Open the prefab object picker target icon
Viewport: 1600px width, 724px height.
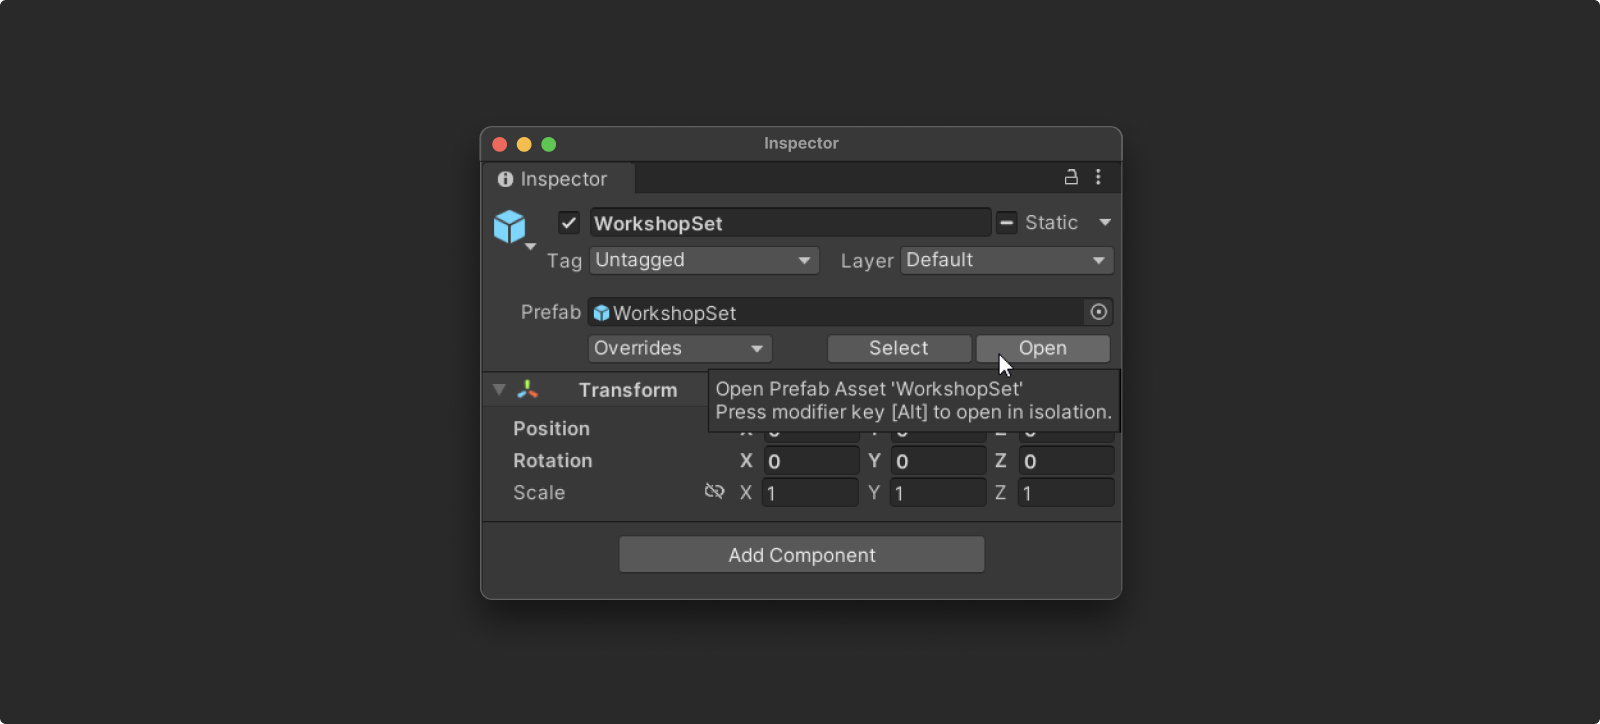tap(1097, 312)
